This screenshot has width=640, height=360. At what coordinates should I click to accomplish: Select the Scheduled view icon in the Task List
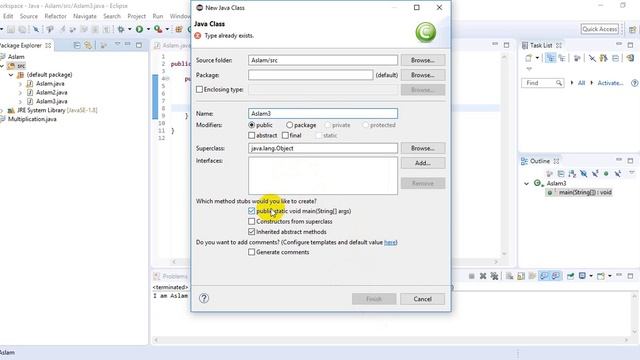tap(562, 58)
